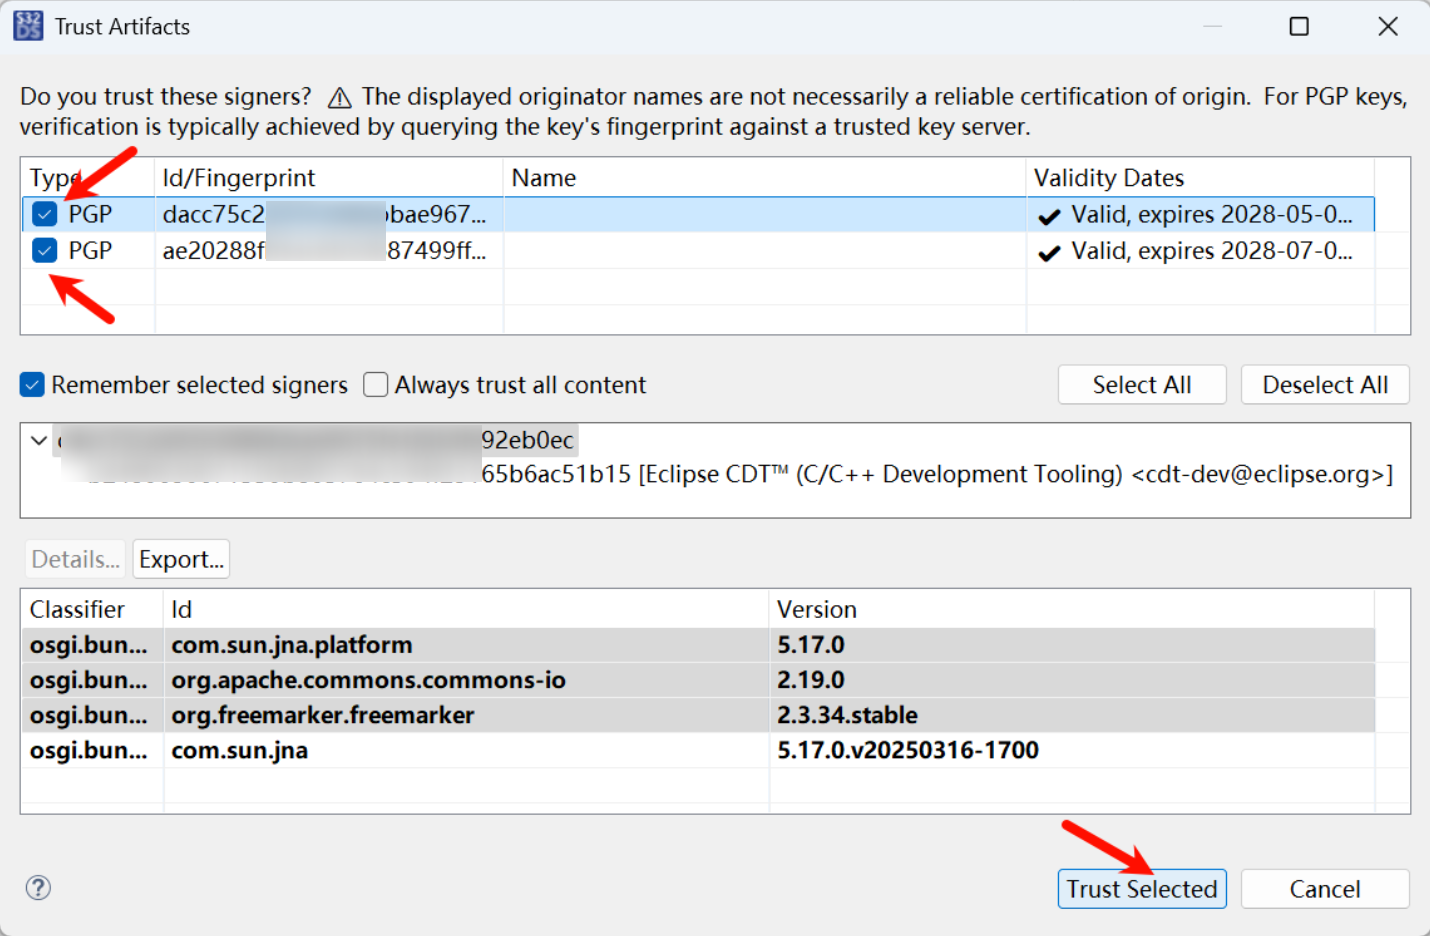Click the Name column header of signers table
1430x936 pixels.
pos(765,178)
